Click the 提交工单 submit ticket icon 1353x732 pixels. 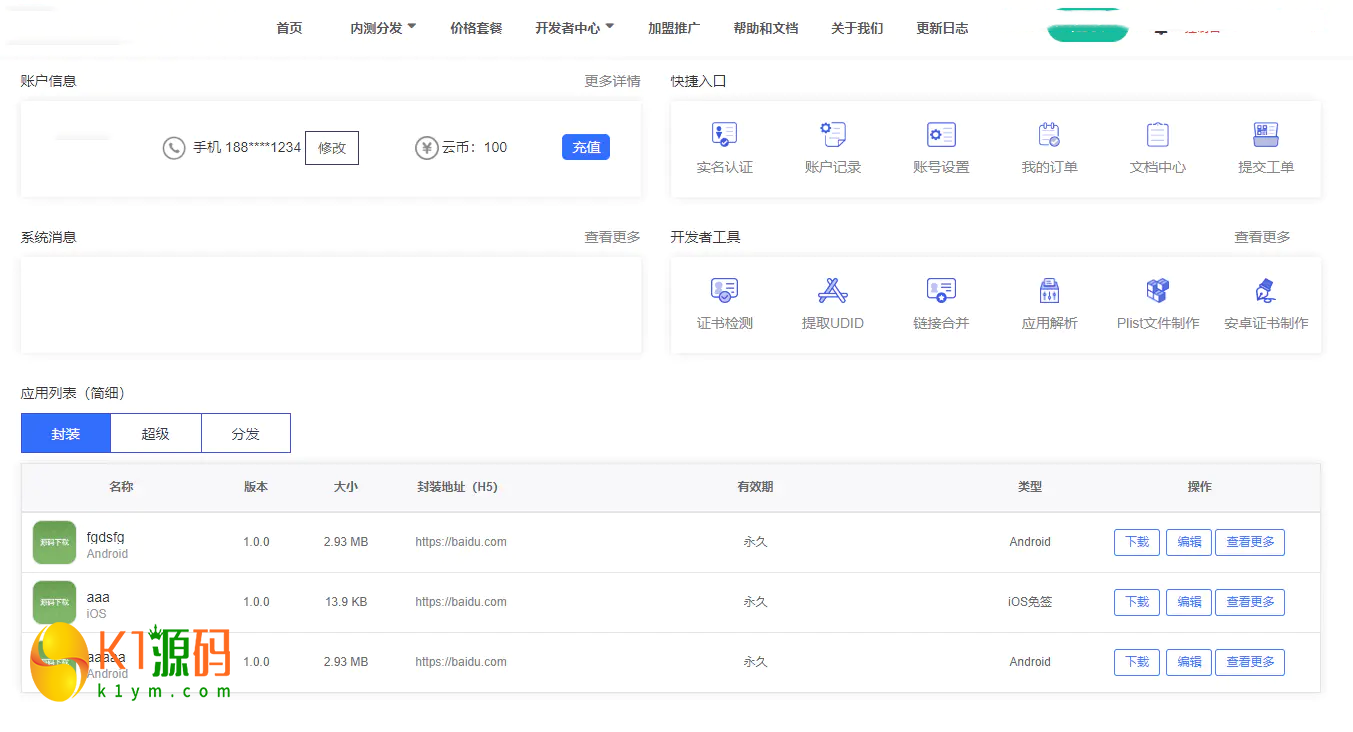coord(1265,135)
